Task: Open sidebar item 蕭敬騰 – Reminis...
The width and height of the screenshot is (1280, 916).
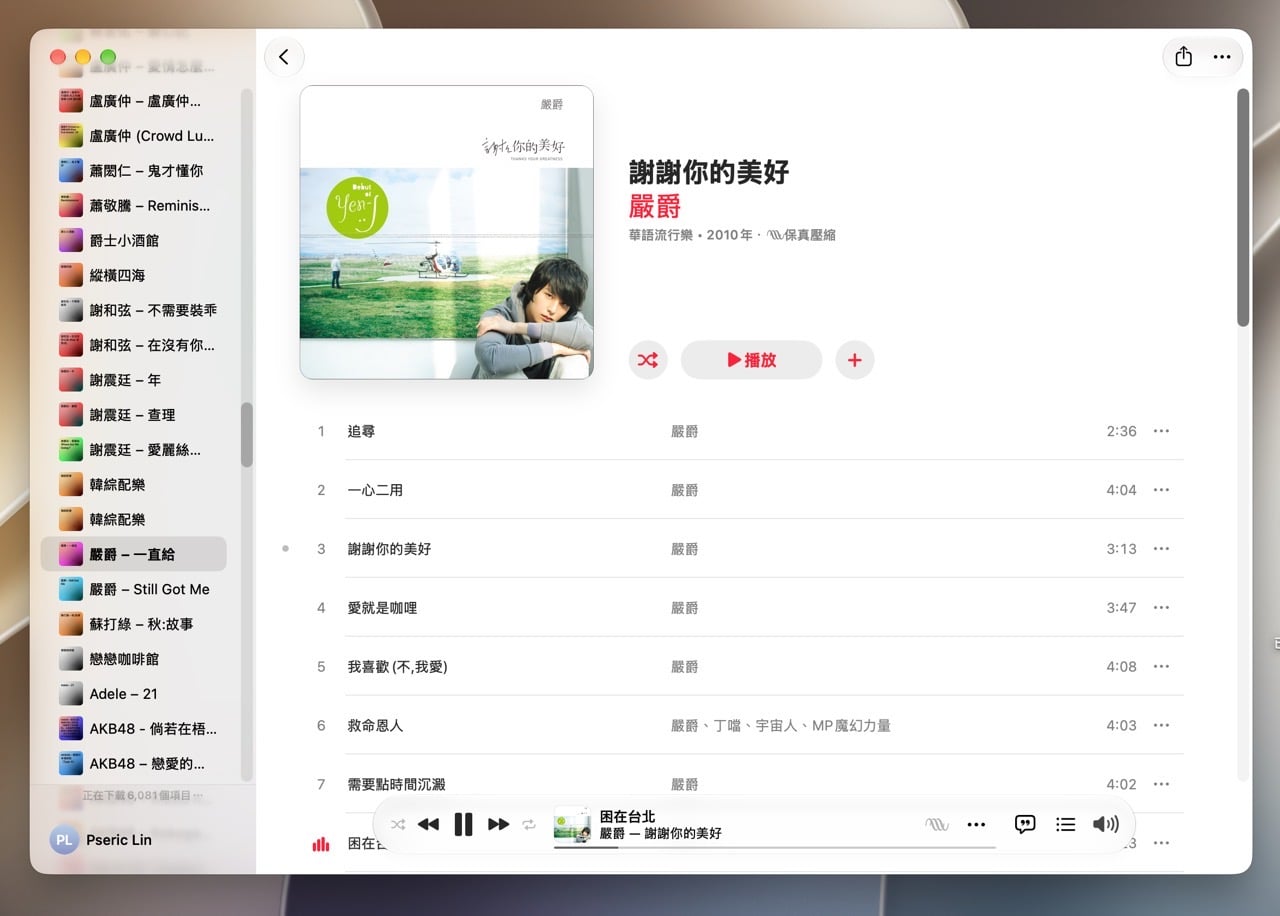Action: coord(134,205)
